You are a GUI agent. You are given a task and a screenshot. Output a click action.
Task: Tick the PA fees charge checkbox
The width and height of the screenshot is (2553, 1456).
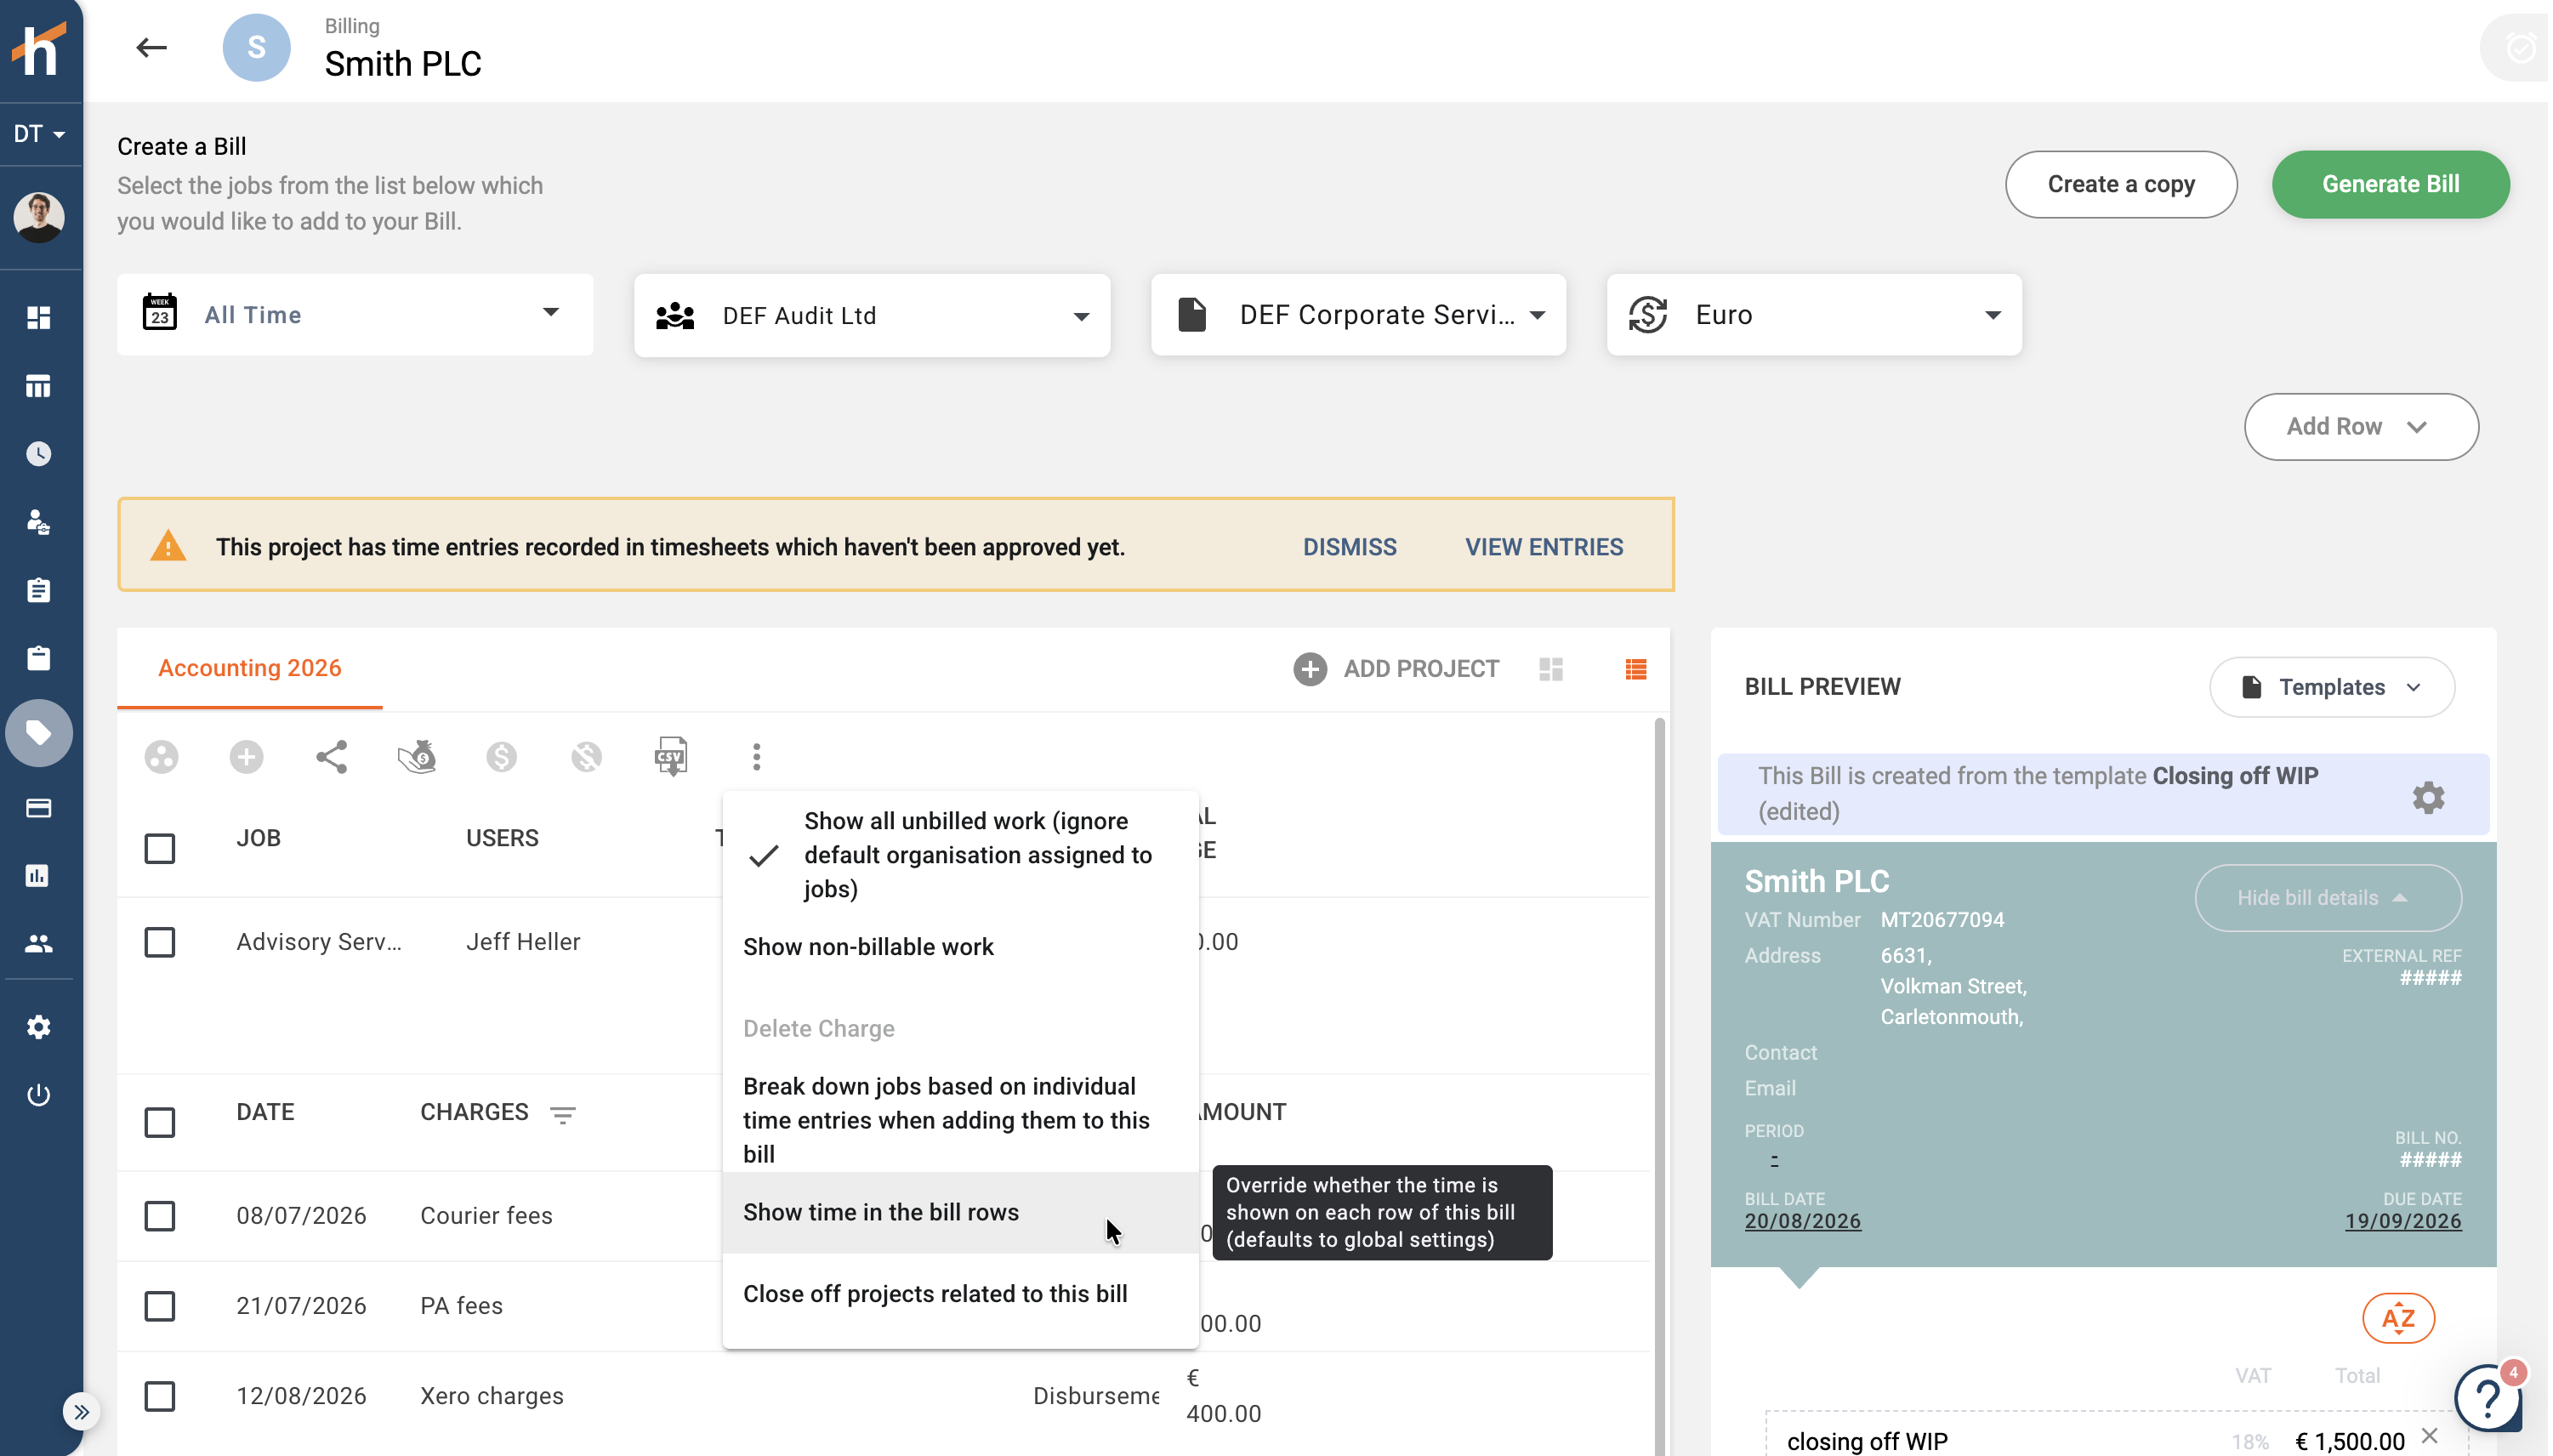tap(160, 1306)
